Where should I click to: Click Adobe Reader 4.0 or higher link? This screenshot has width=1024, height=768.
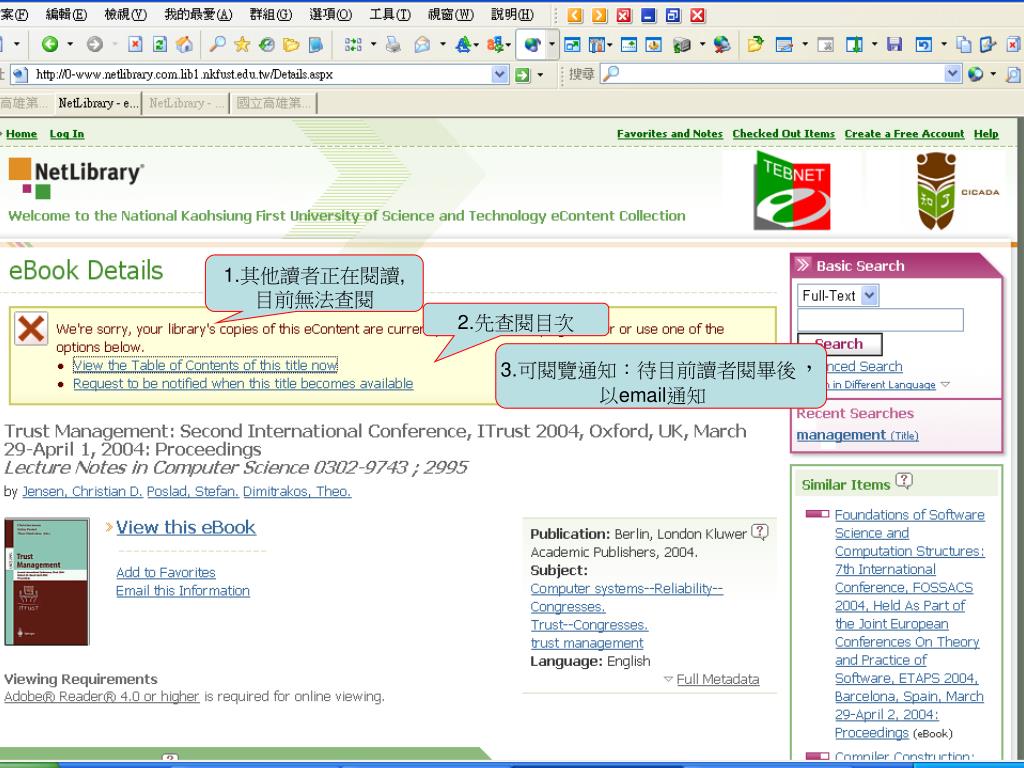coord(101,696)
